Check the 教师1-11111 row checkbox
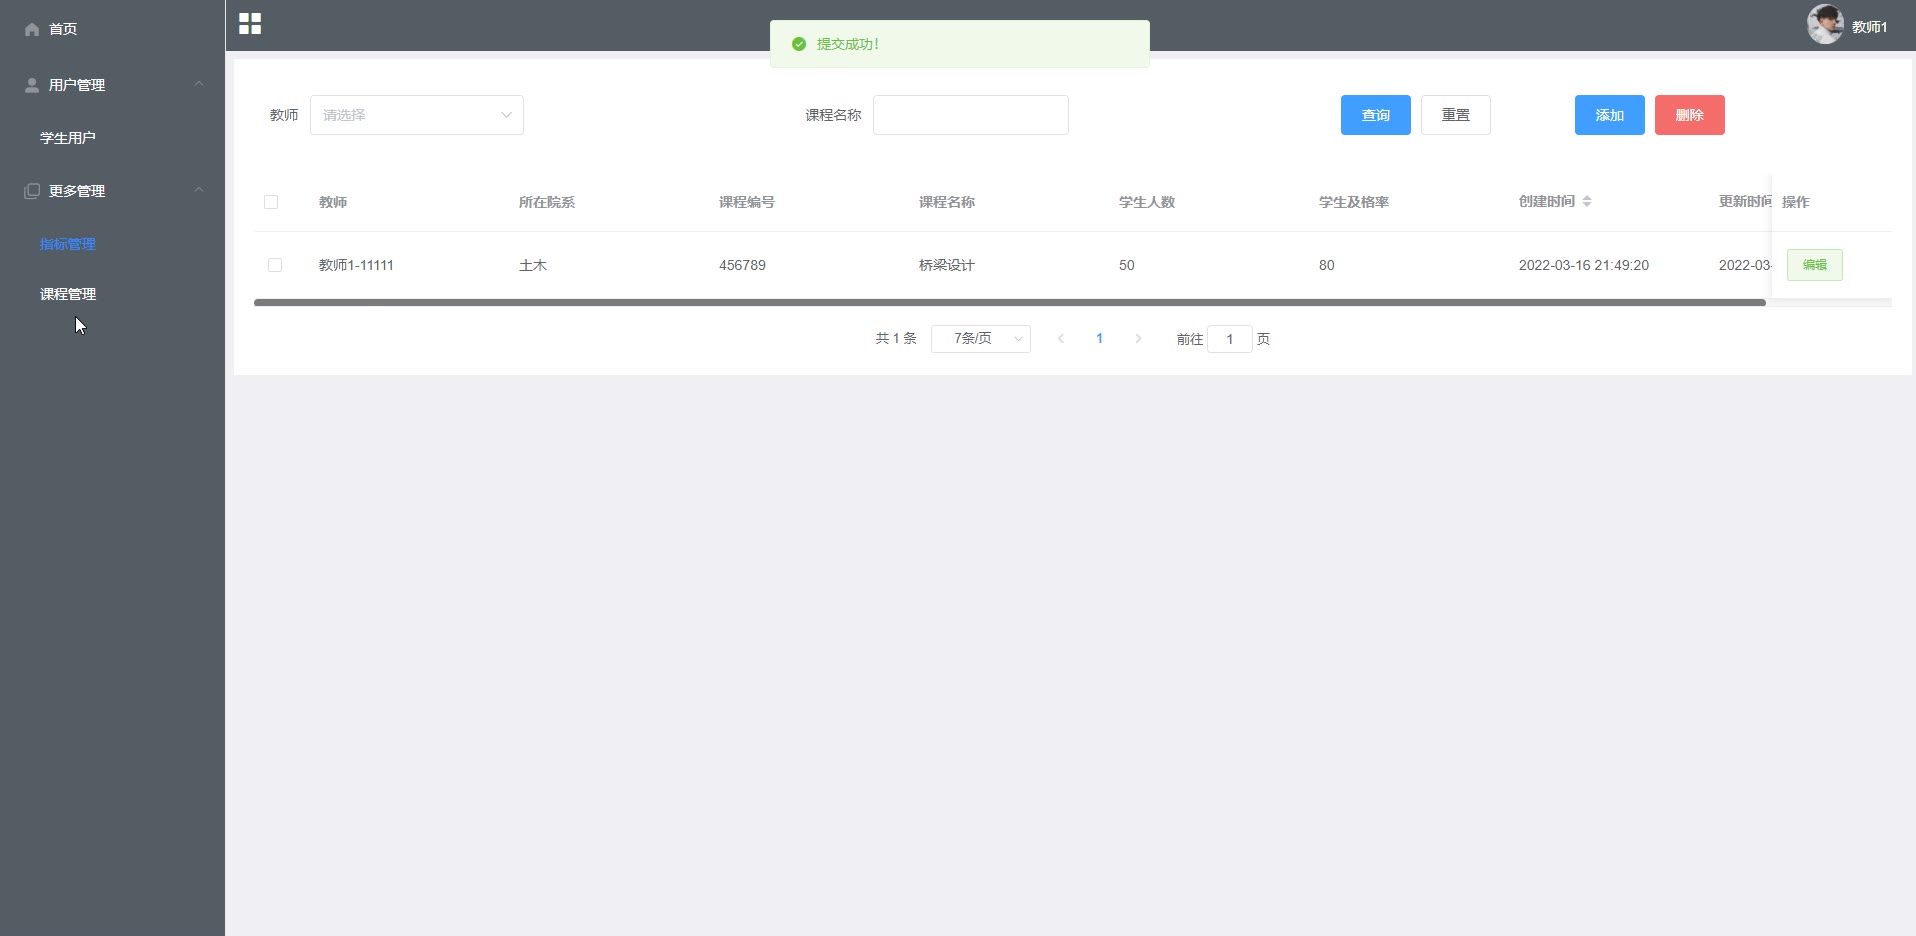1916x936 pixels. pos(275,265)
